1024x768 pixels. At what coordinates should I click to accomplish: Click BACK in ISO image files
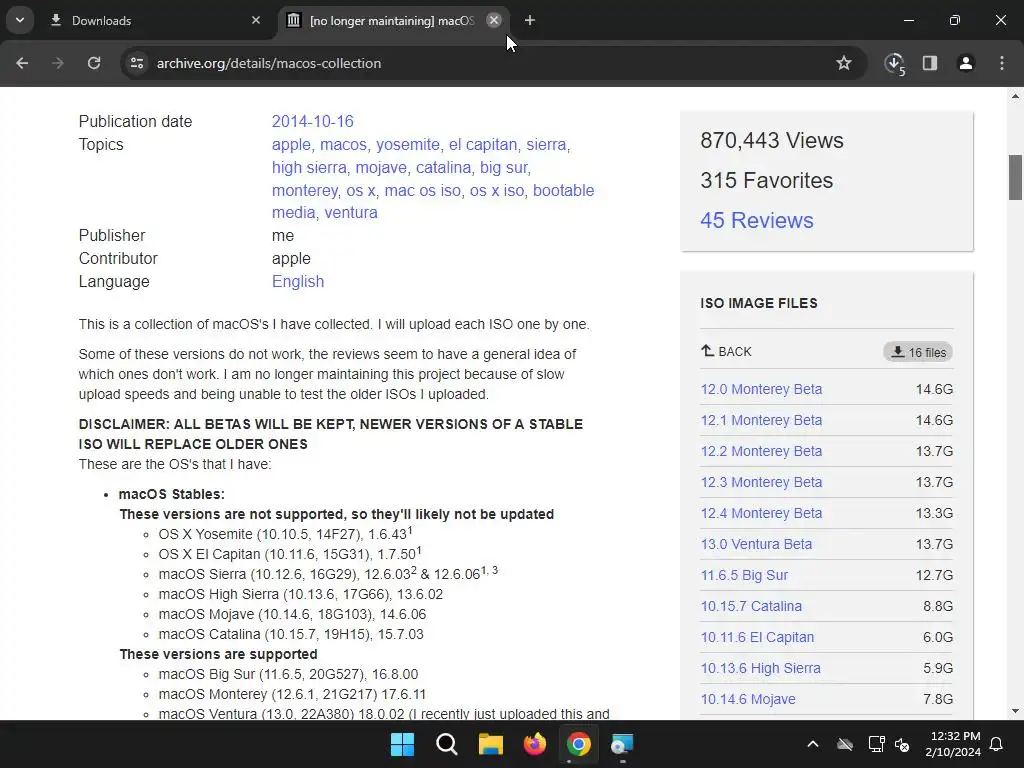(x=726, y=351)
